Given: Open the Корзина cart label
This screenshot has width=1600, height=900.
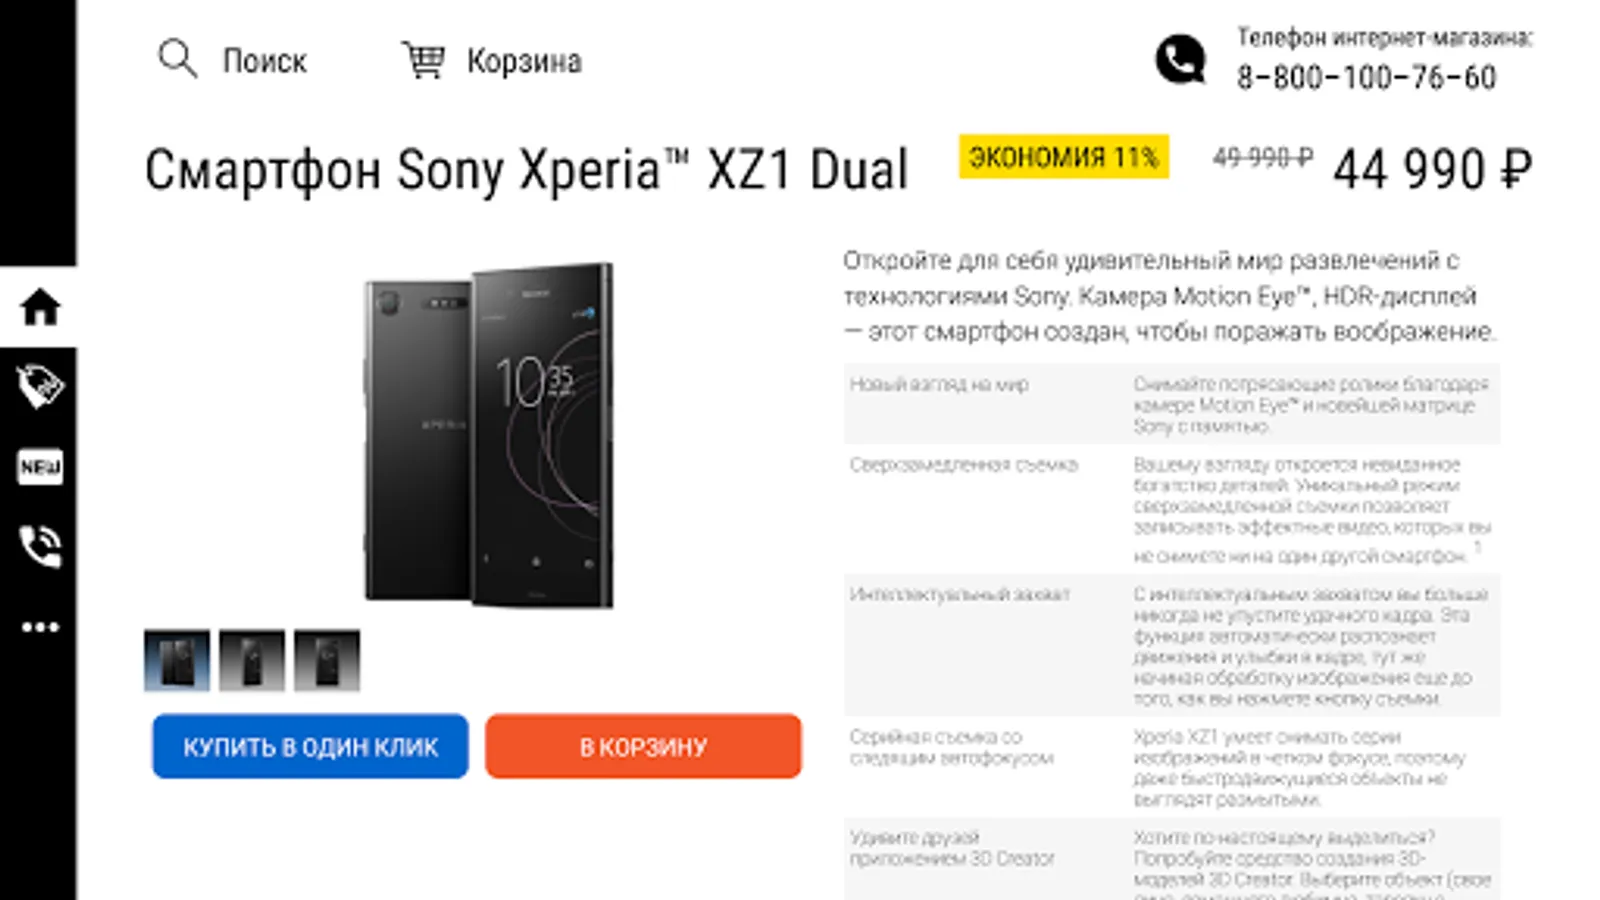Looking at the screenshot, I should [524, 61].
